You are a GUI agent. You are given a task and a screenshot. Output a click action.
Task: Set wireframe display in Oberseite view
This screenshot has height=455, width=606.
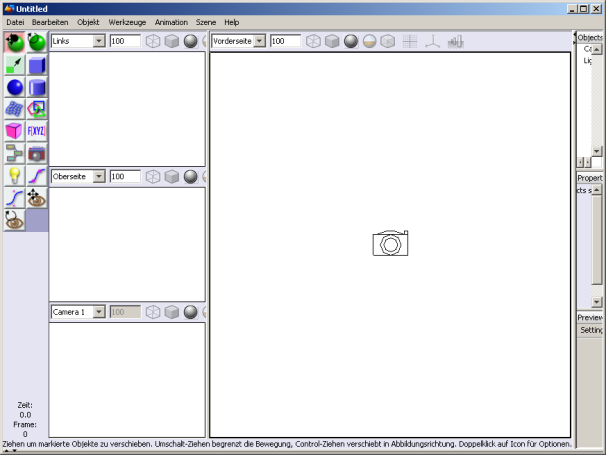(x=153, y=177)
